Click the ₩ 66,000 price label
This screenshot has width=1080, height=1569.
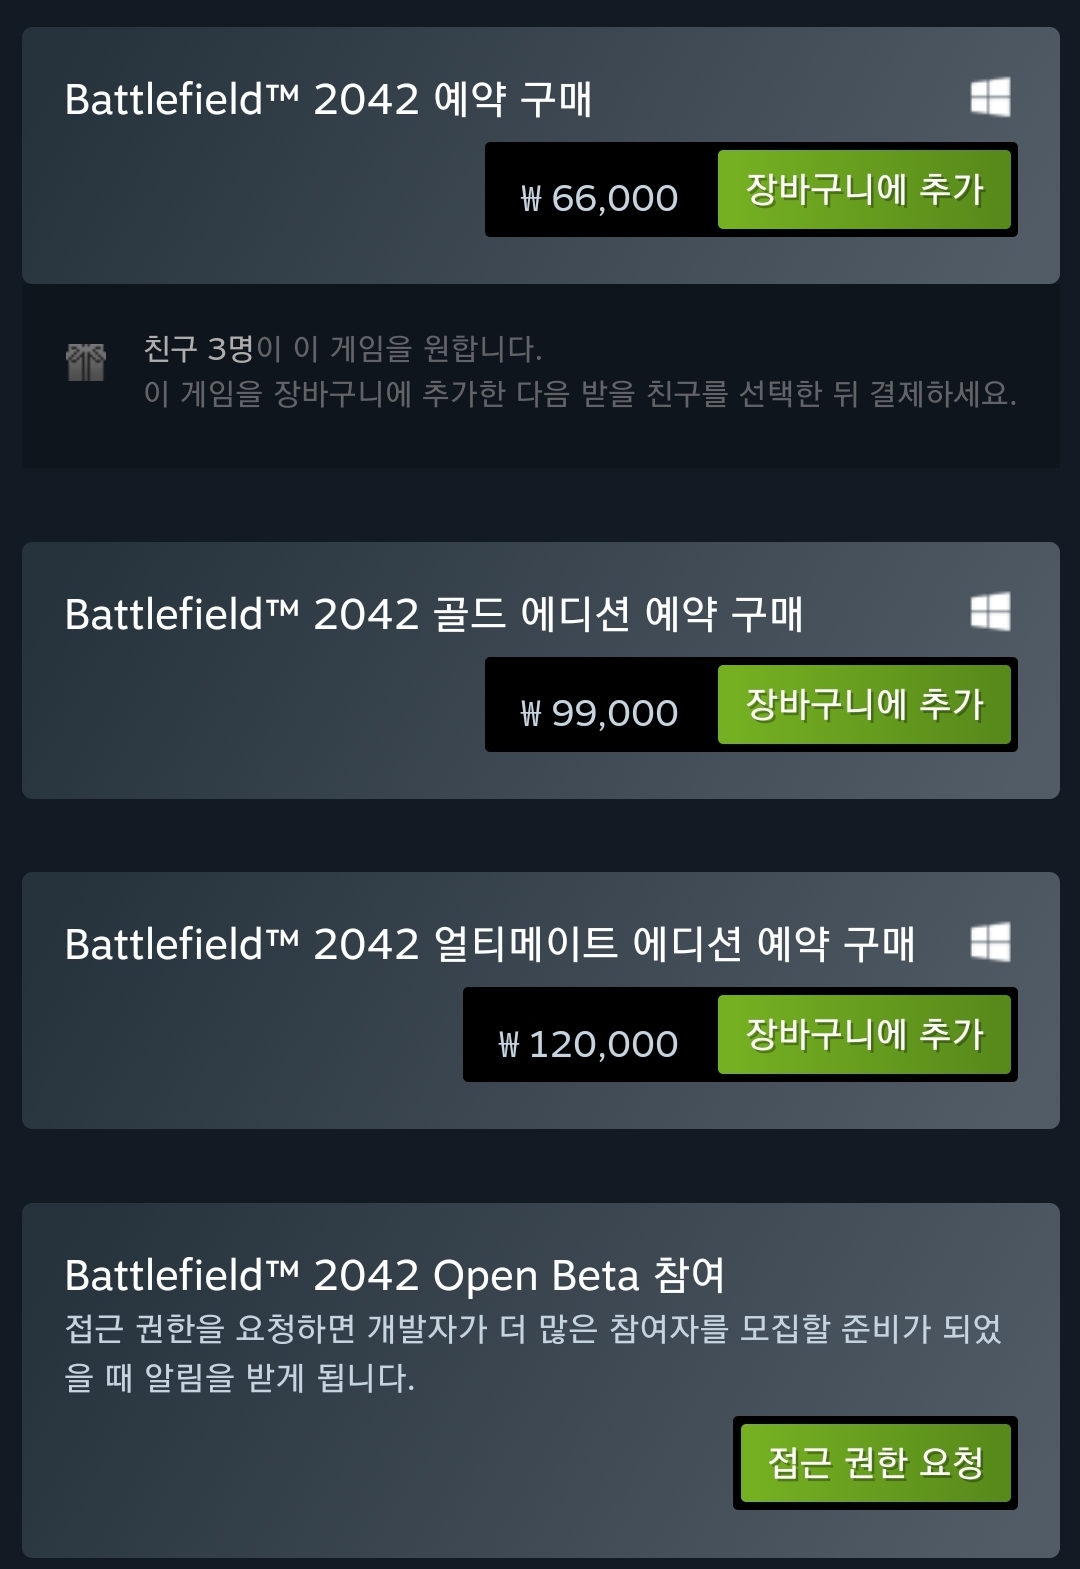600,198
